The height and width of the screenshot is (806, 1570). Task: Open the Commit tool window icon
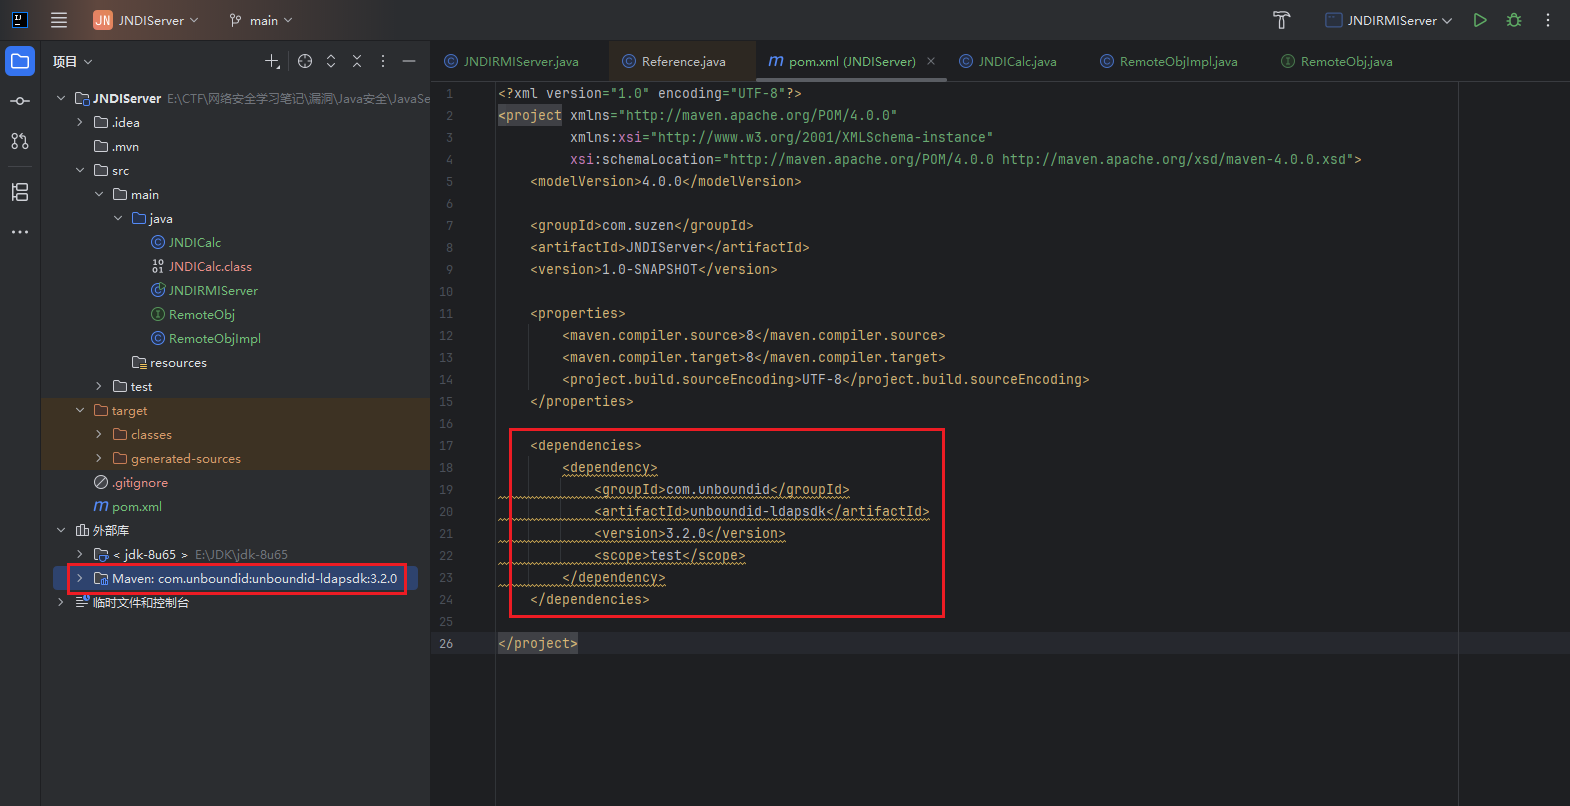(20, 101)
